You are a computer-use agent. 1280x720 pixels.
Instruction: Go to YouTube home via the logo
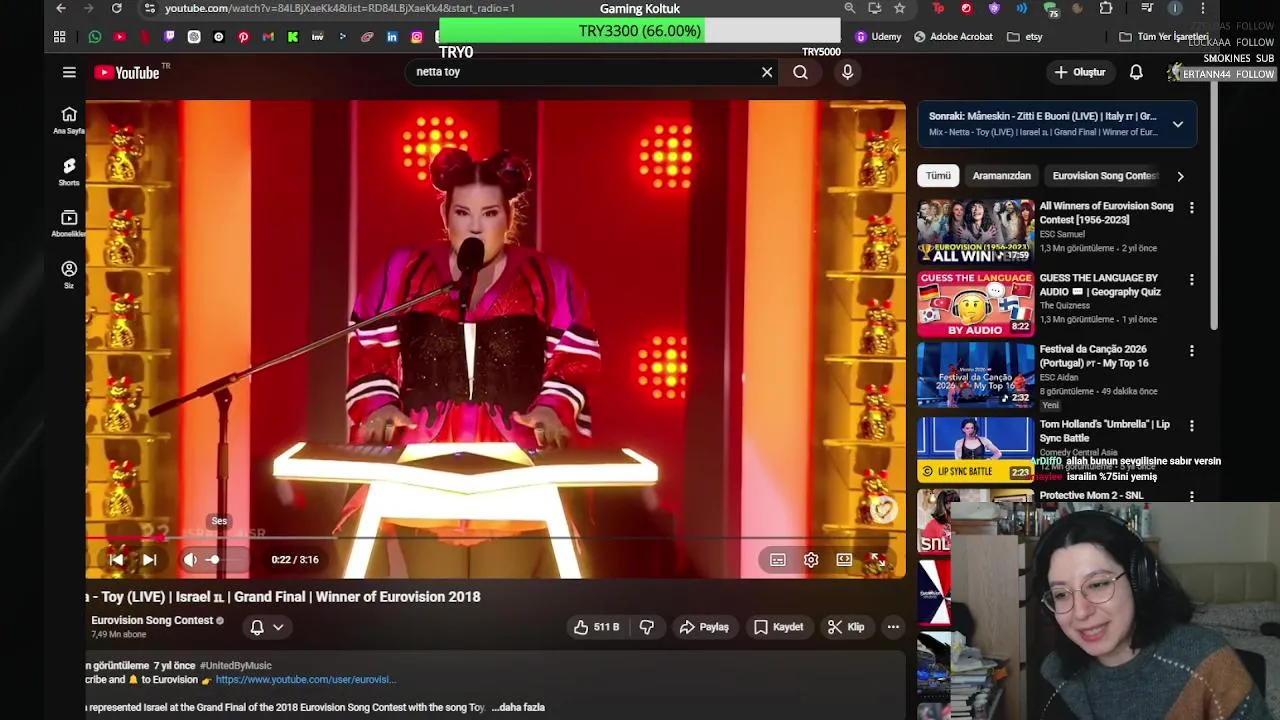point(127,72)
